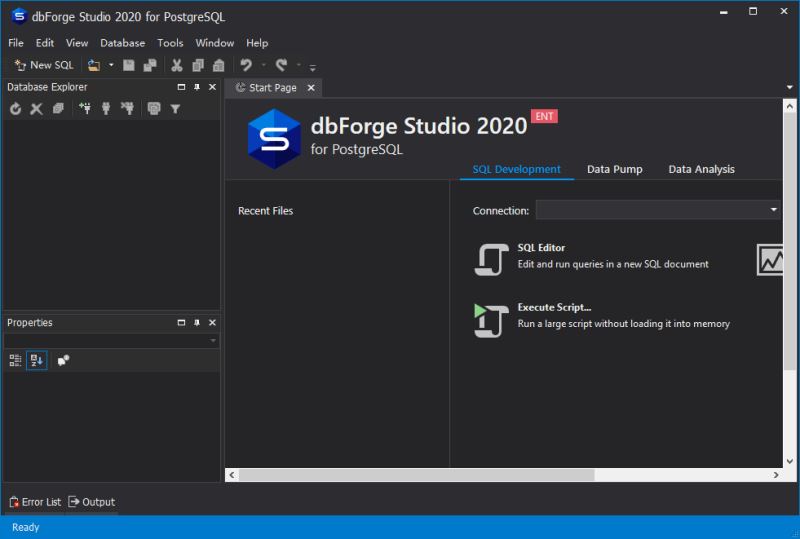The height and width of the screenshot is (539, 800).
Task: Open the Properties object selector dropdown
Action: tap(213, 341)
